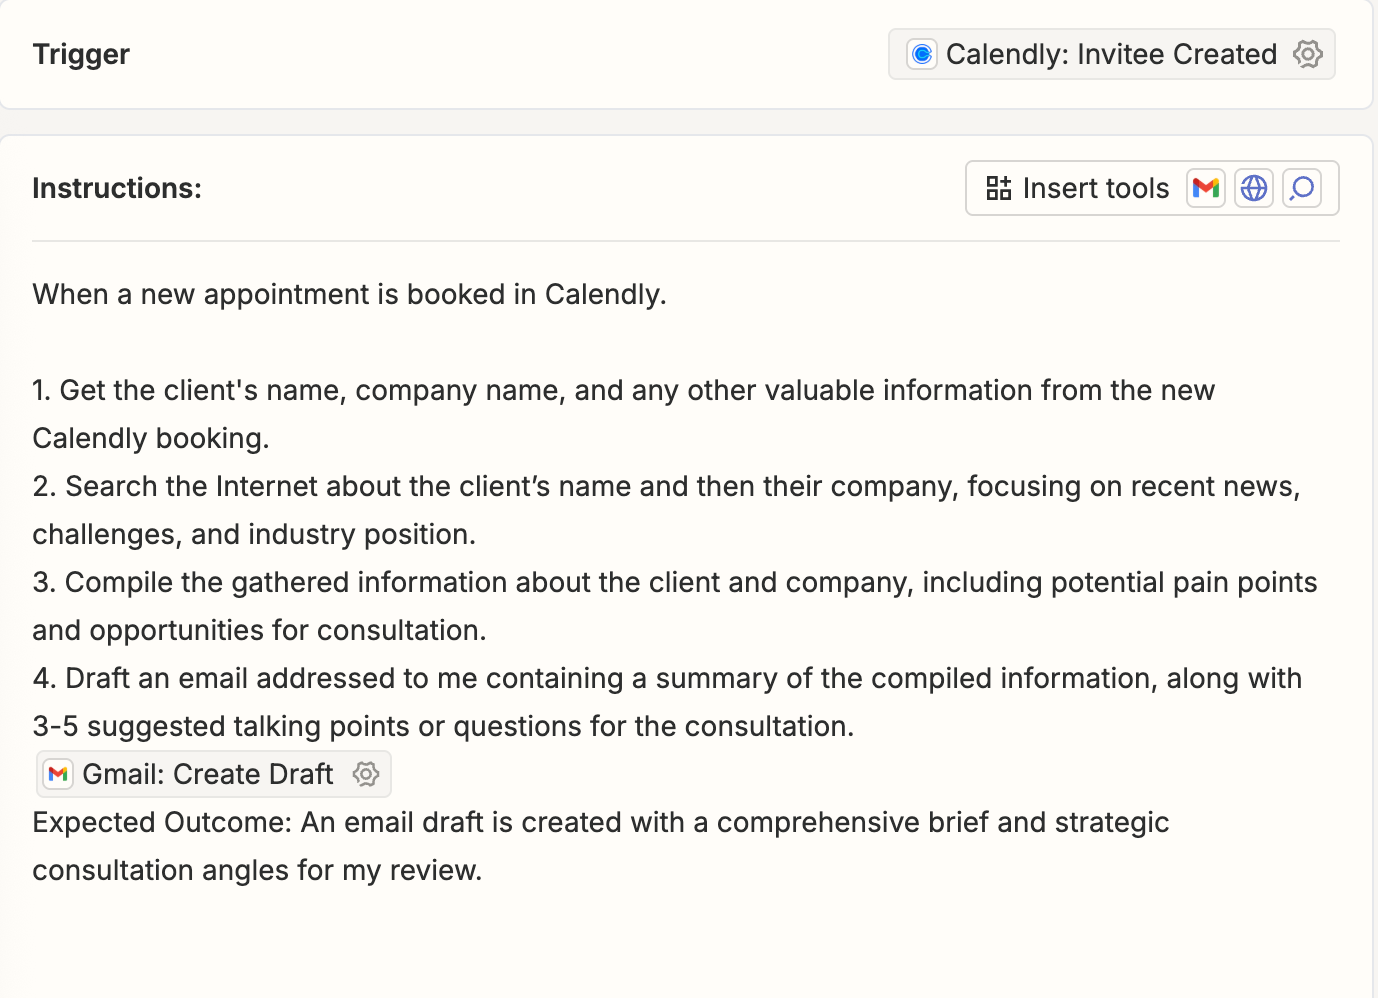Insert the Gmail tool from the toolbar
Viewport: 1378px width, 998px height.
pos(1206,188)
